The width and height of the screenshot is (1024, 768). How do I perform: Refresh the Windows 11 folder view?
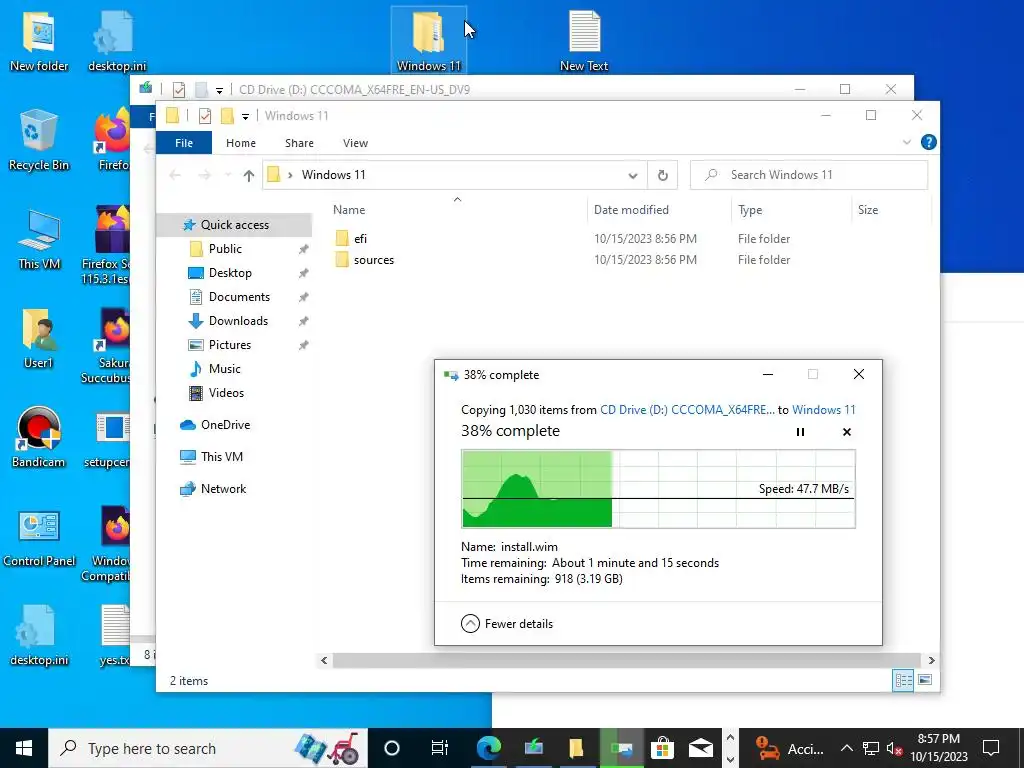pyautogui.click(x=662, y=175)
